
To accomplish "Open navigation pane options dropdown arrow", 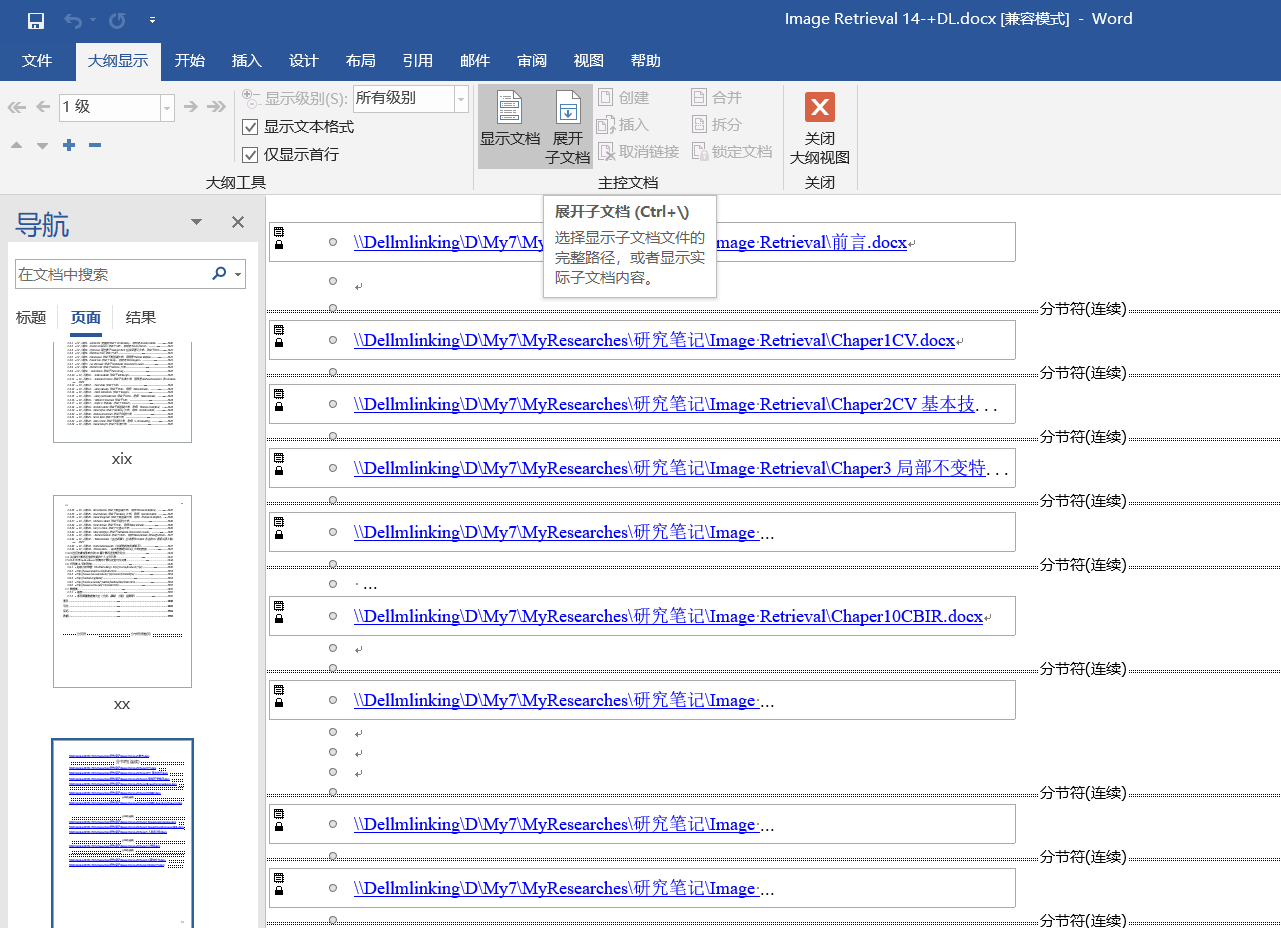I will 197,222.
